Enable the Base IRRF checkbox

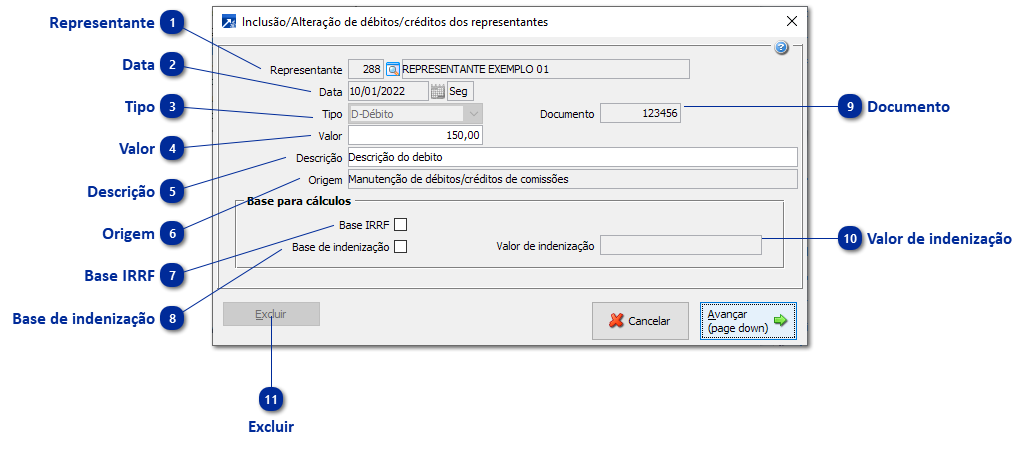click(x=401, y=226)
